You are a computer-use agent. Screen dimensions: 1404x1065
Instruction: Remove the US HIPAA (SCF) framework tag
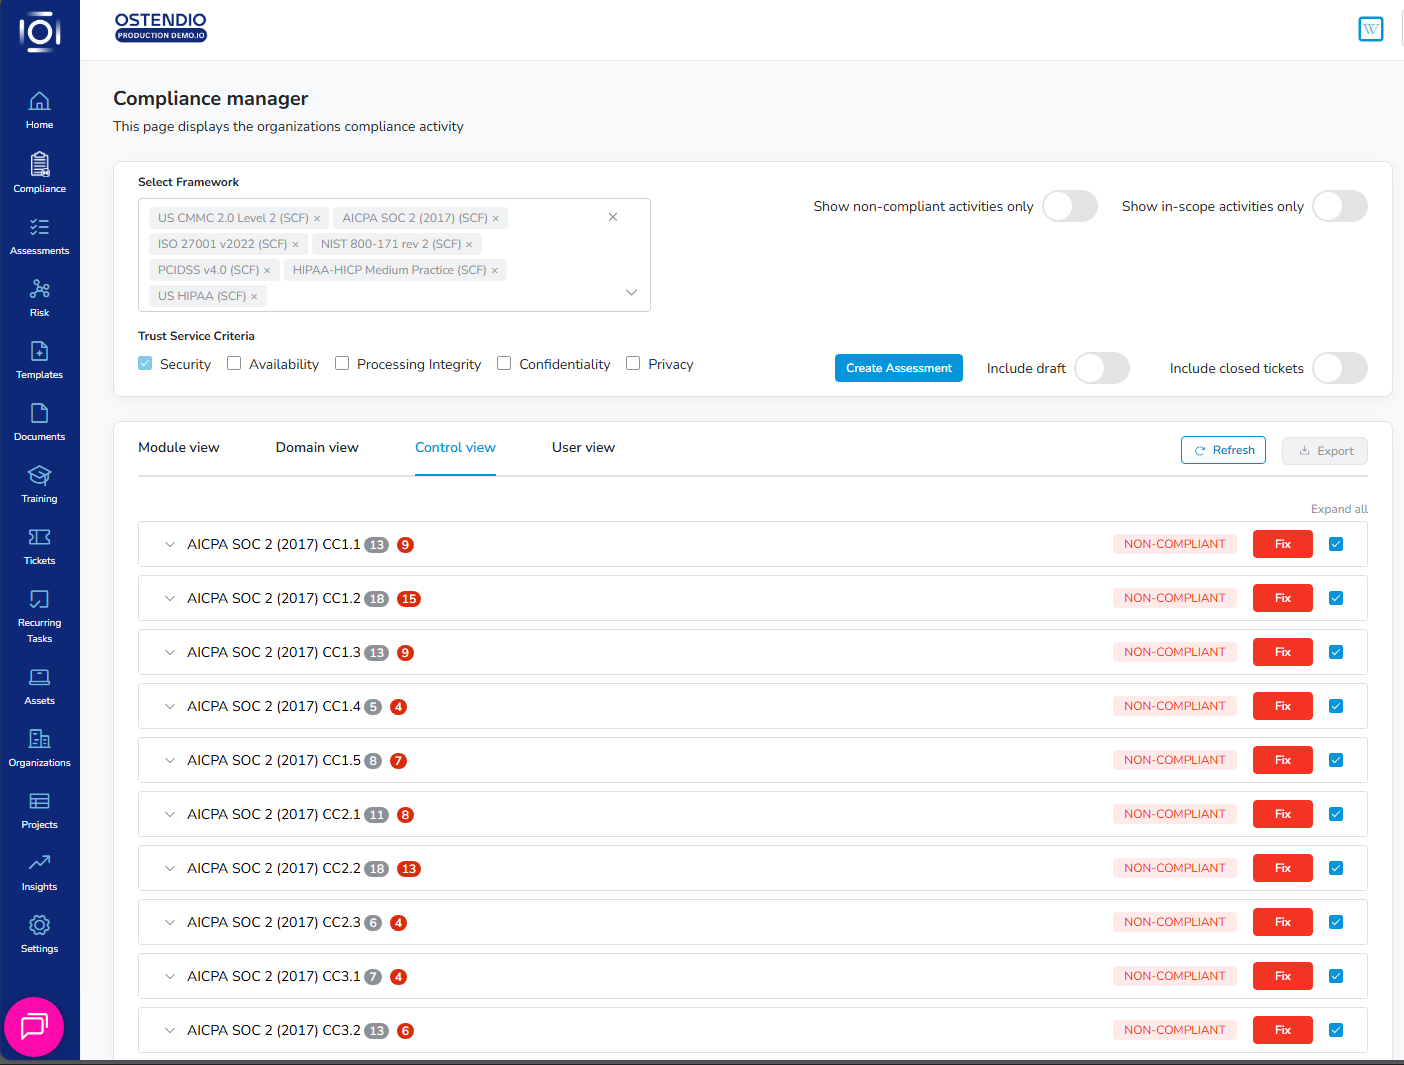254,297
